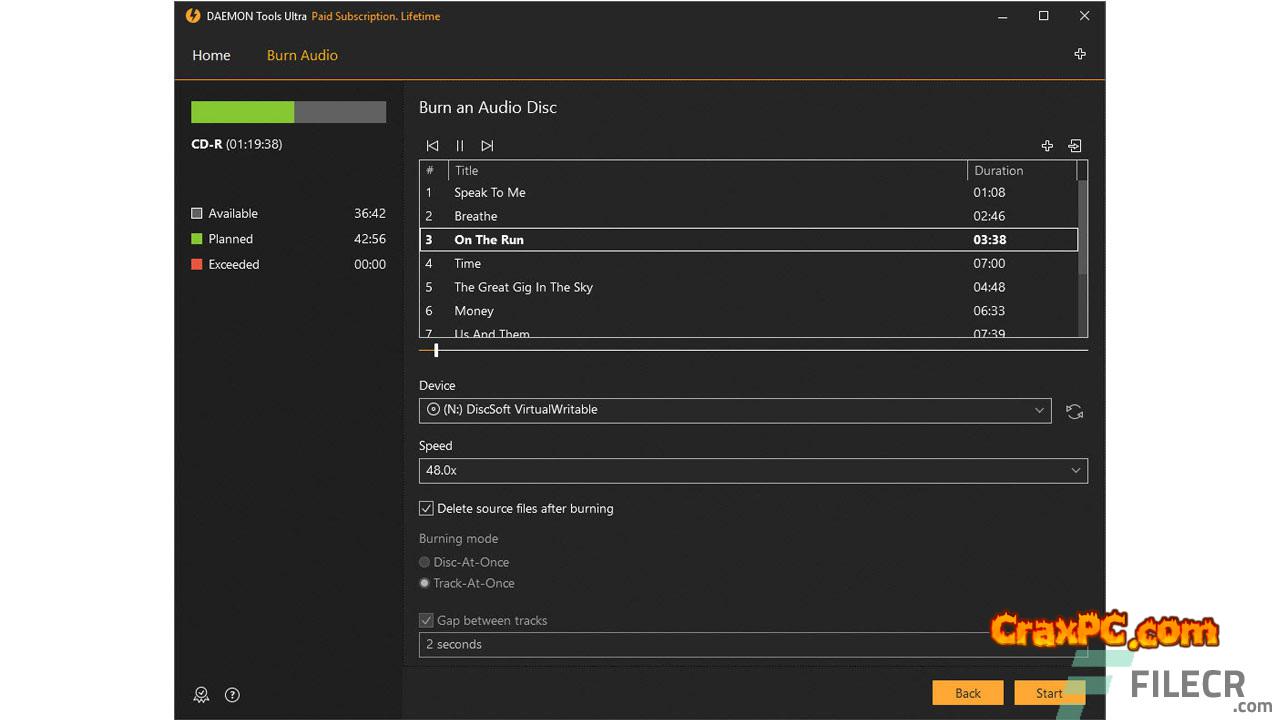Viewport: 1280px width, 720px height.
Task: Select Disc-At-Once burning mode
Action: (425, 562)
